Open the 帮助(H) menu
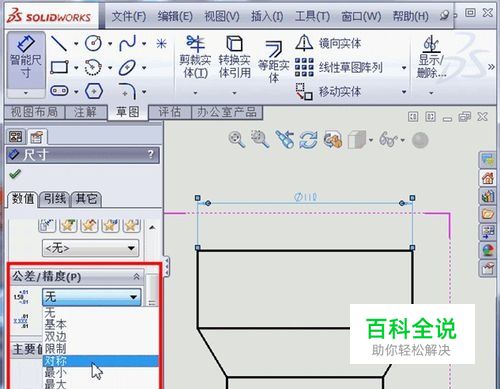This screenshot has width=500, height=389. pyautogui.click(x=410, y=16)
